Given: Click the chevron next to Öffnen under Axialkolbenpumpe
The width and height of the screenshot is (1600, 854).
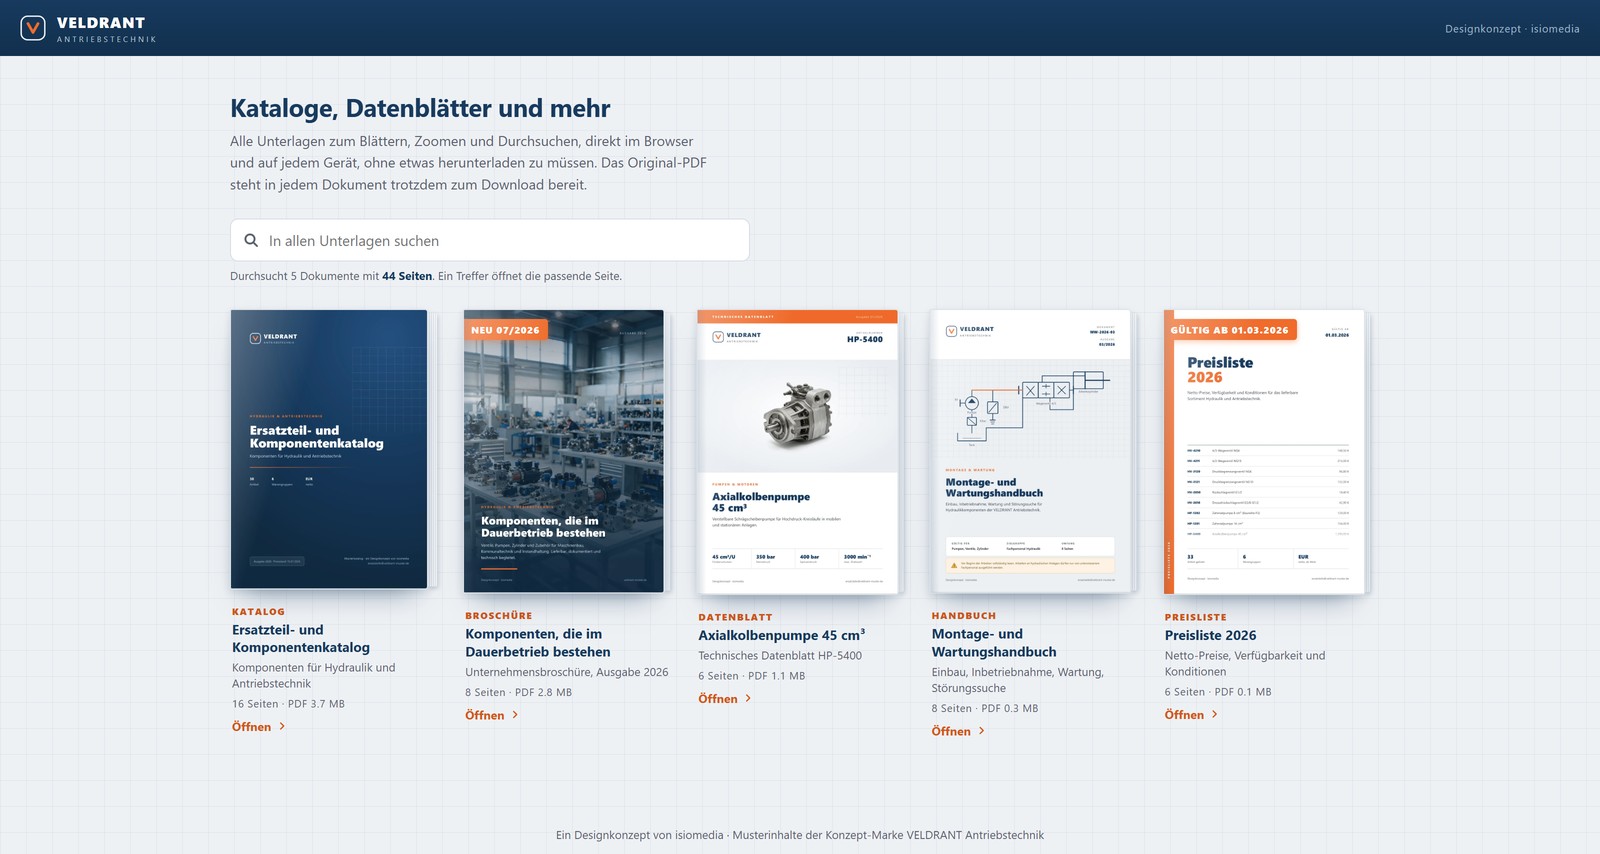Looking at the screenshot, I should (748, 698).
